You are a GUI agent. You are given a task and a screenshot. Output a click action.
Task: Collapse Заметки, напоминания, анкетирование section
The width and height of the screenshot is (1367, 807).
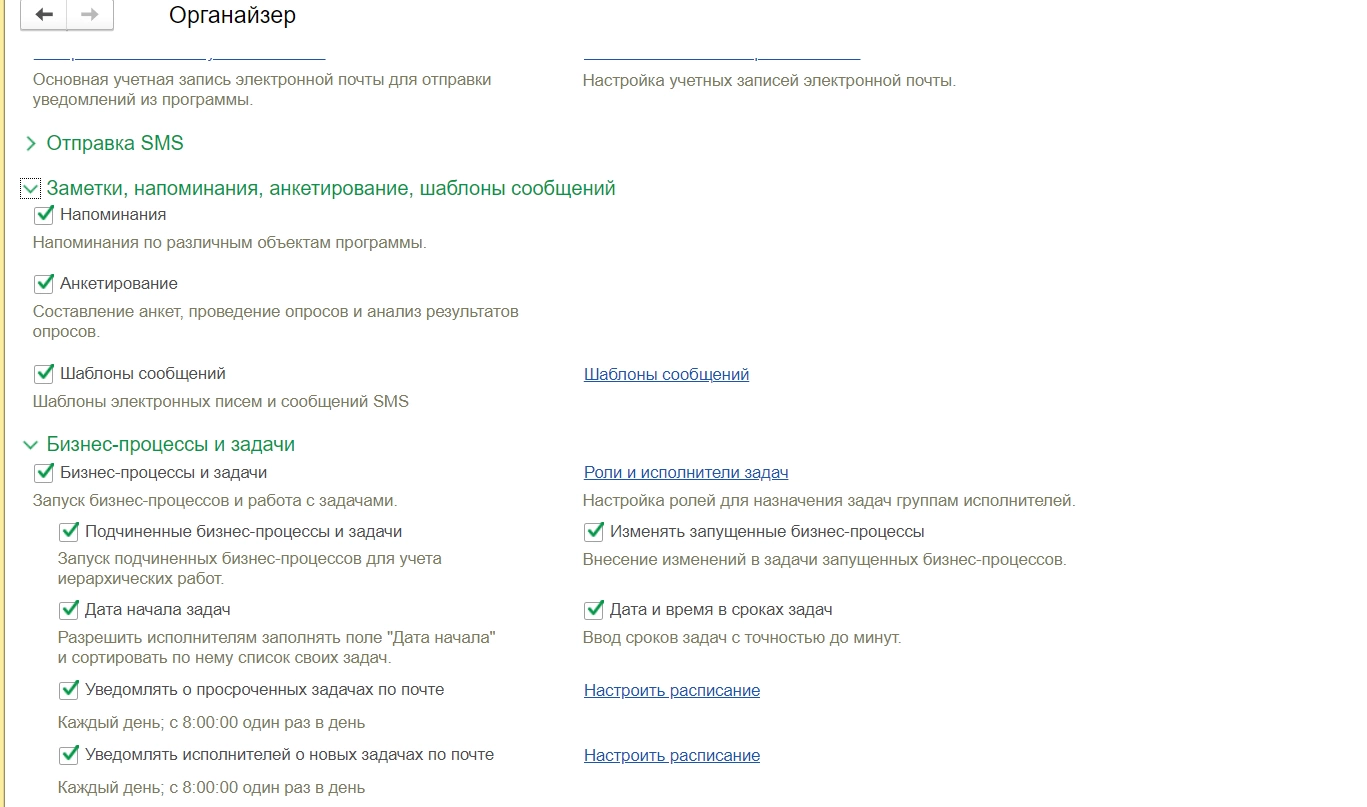(31, 188)
